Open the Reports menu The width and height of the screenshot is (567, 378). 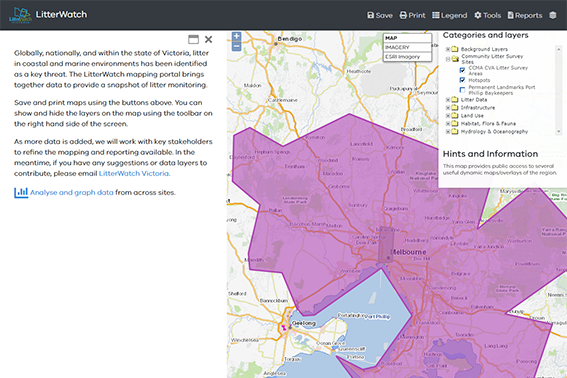pos(525,15)
